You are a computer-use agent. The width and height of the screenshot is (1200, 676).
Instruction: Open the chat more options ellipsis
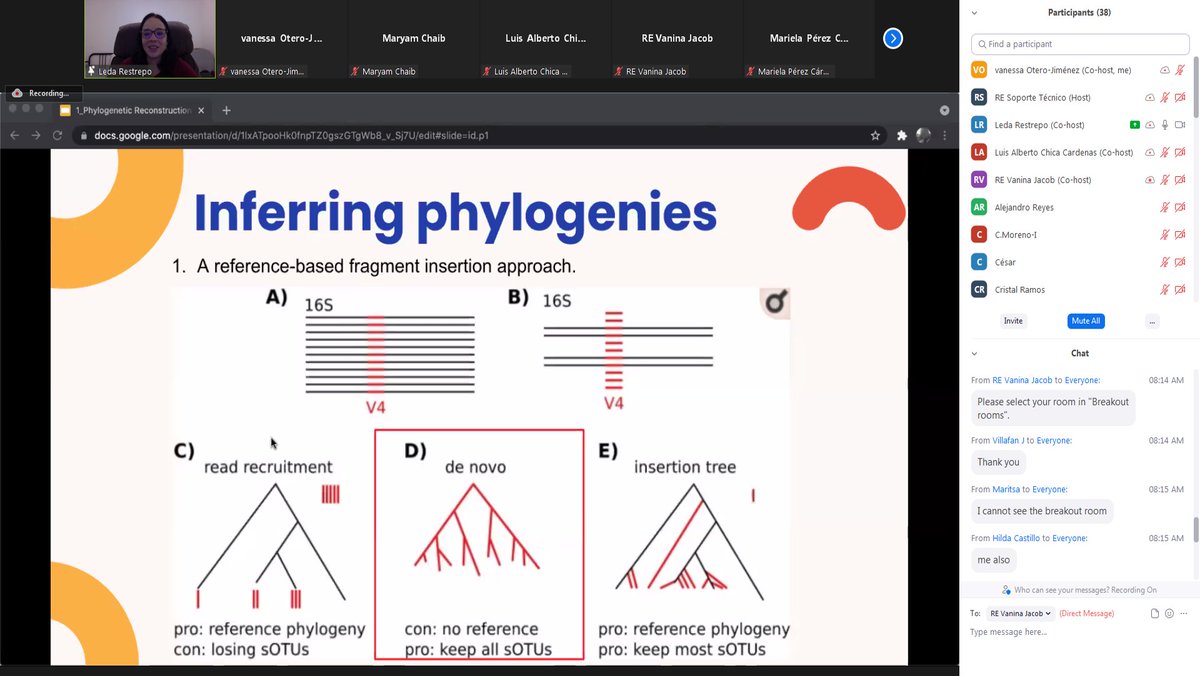click(x=1184, y=613)
